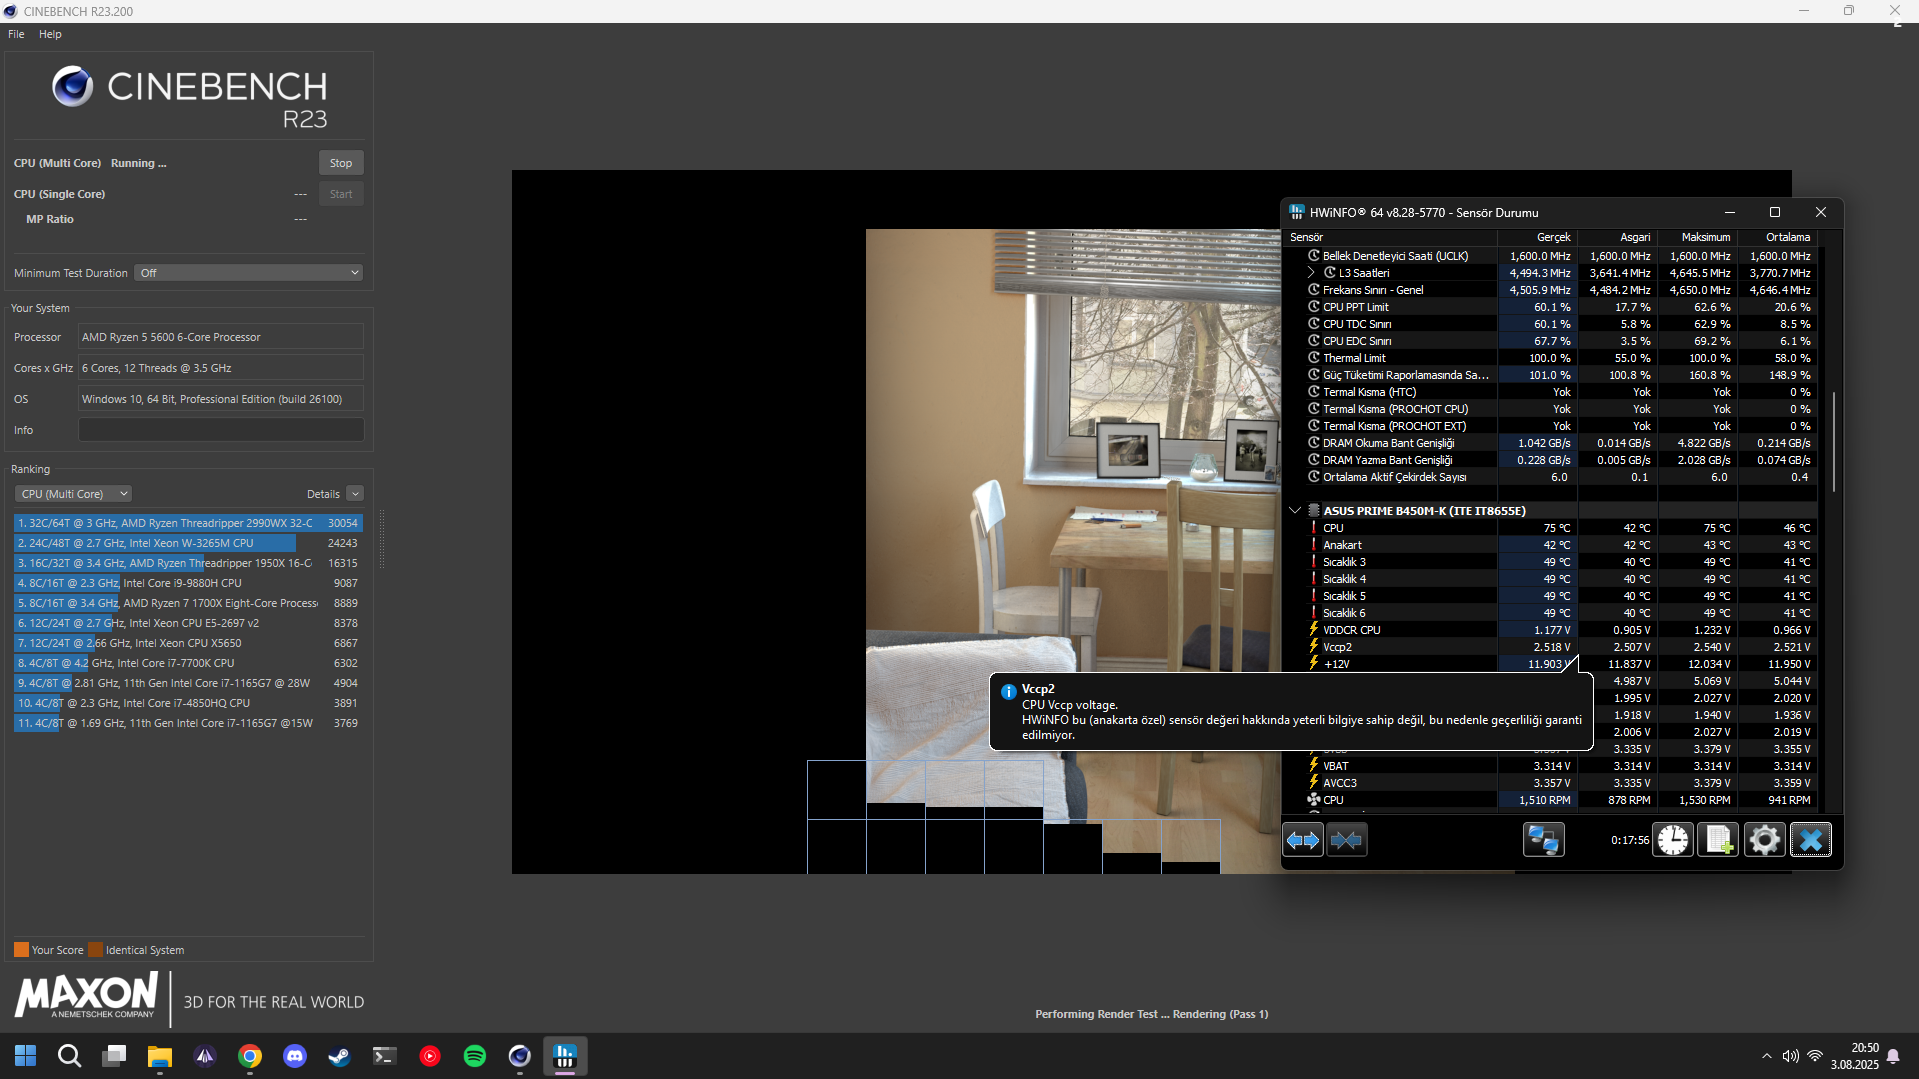
Task: Open the Minimum Test Duration dropdown
Action: (x=249, y=273)
